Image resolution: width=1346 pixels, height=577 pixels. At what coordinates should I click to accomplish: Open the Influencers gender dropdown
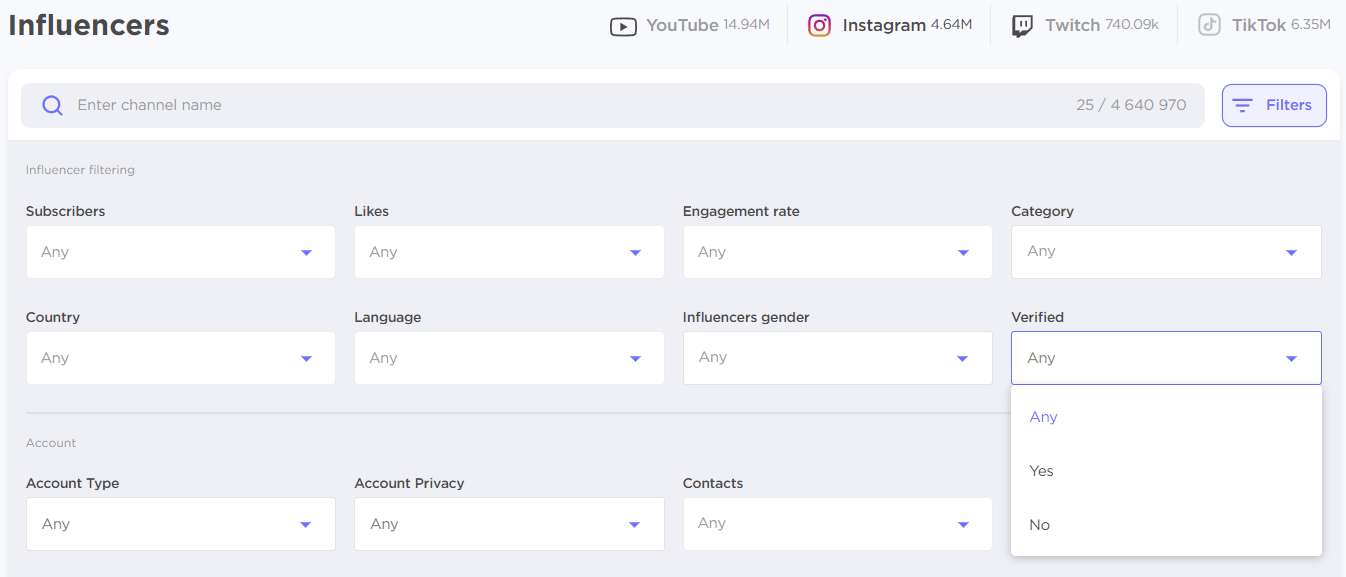[x=838, y=358]
